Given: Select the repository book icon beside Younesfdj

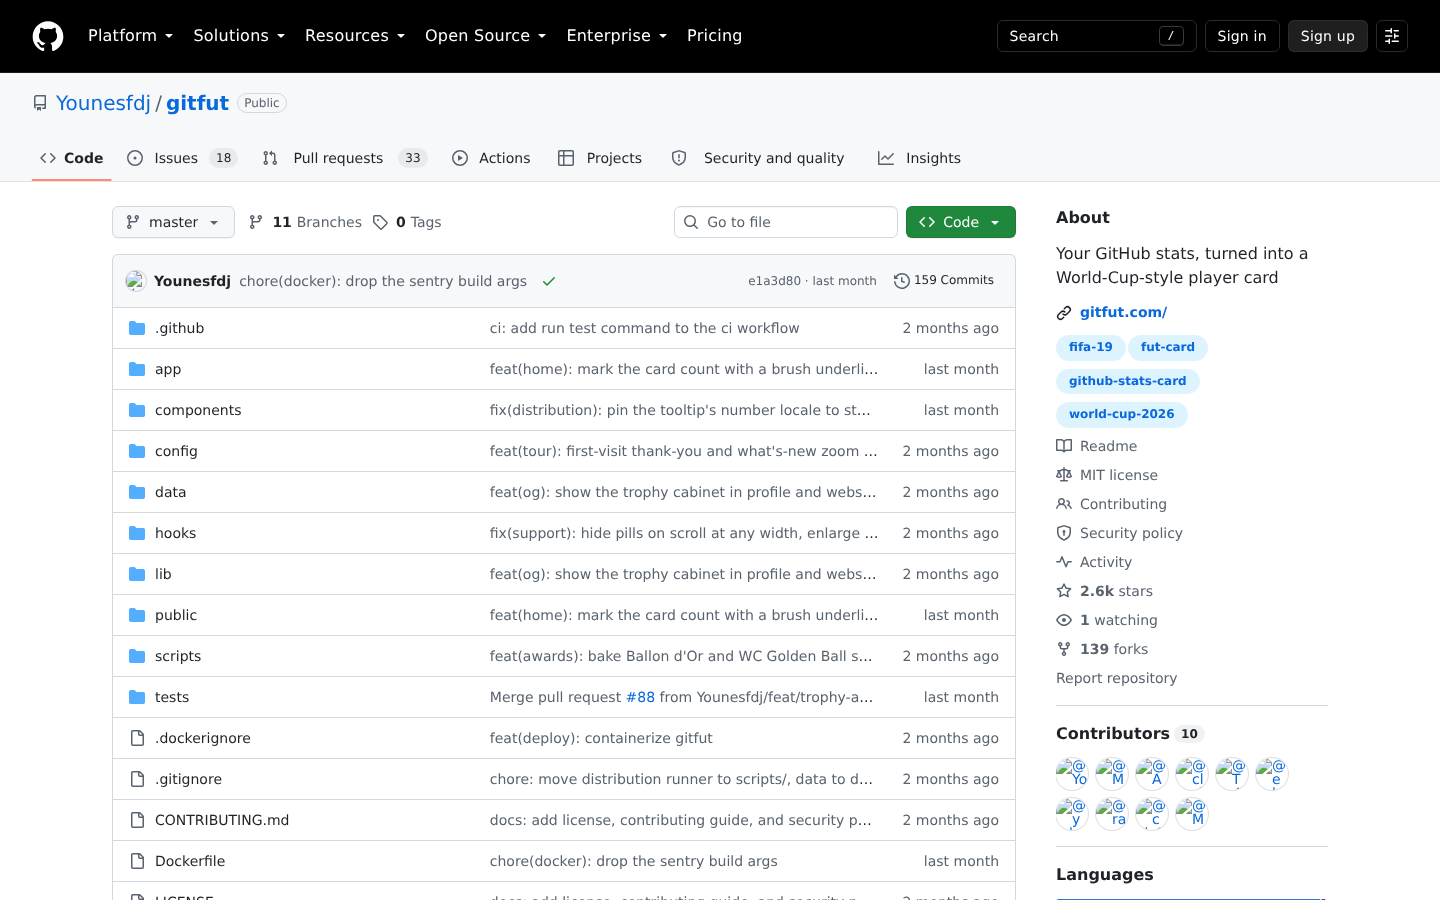Looking at the screenshot, I should [40, 103].
